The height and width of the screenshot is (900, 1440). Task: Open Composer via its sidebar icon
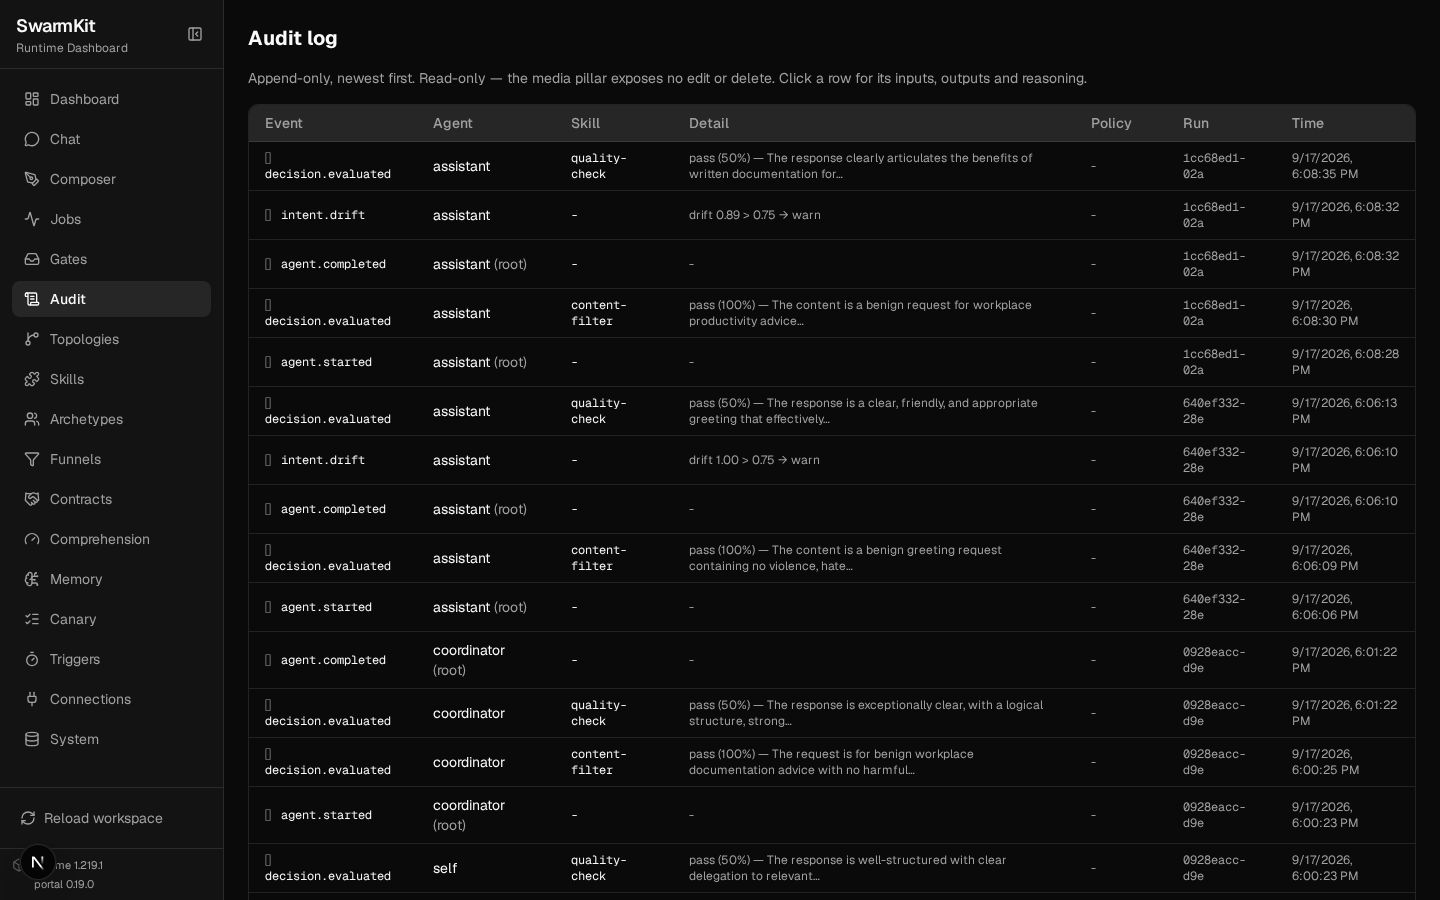[32, 179]
